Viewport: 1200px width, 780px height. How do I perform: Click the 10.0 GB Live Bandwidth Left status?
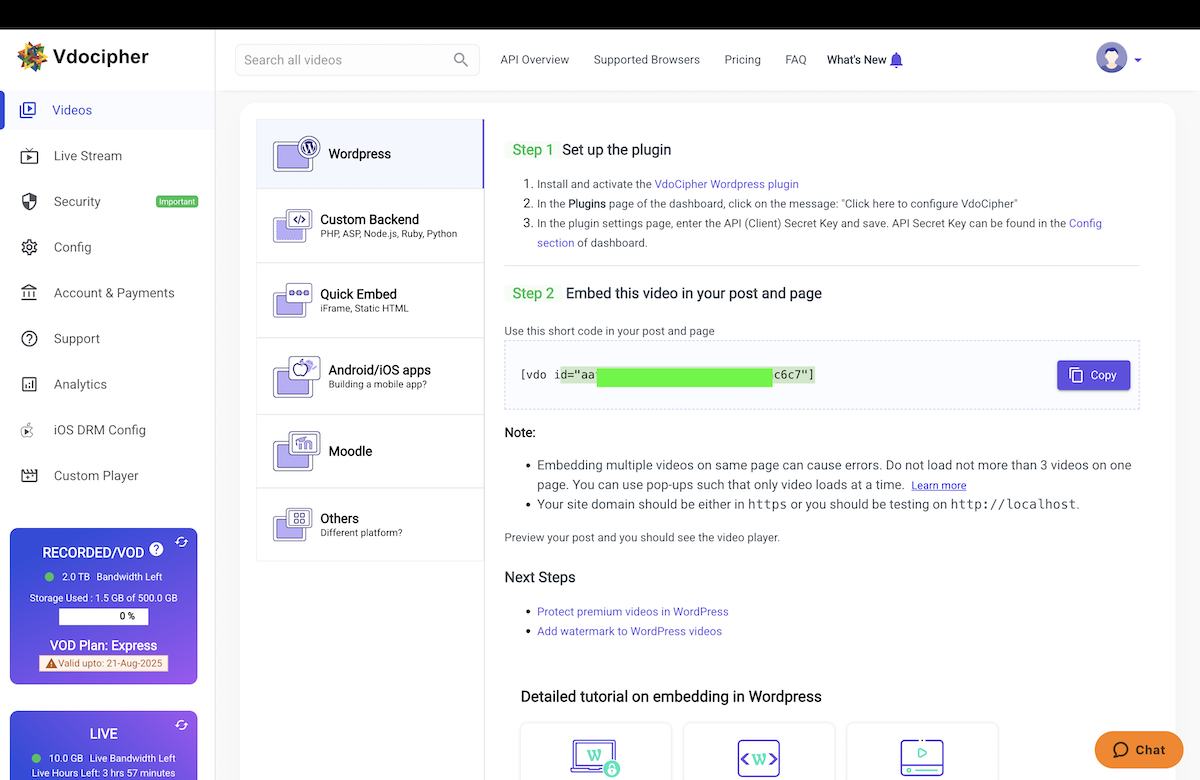point(104,759)
